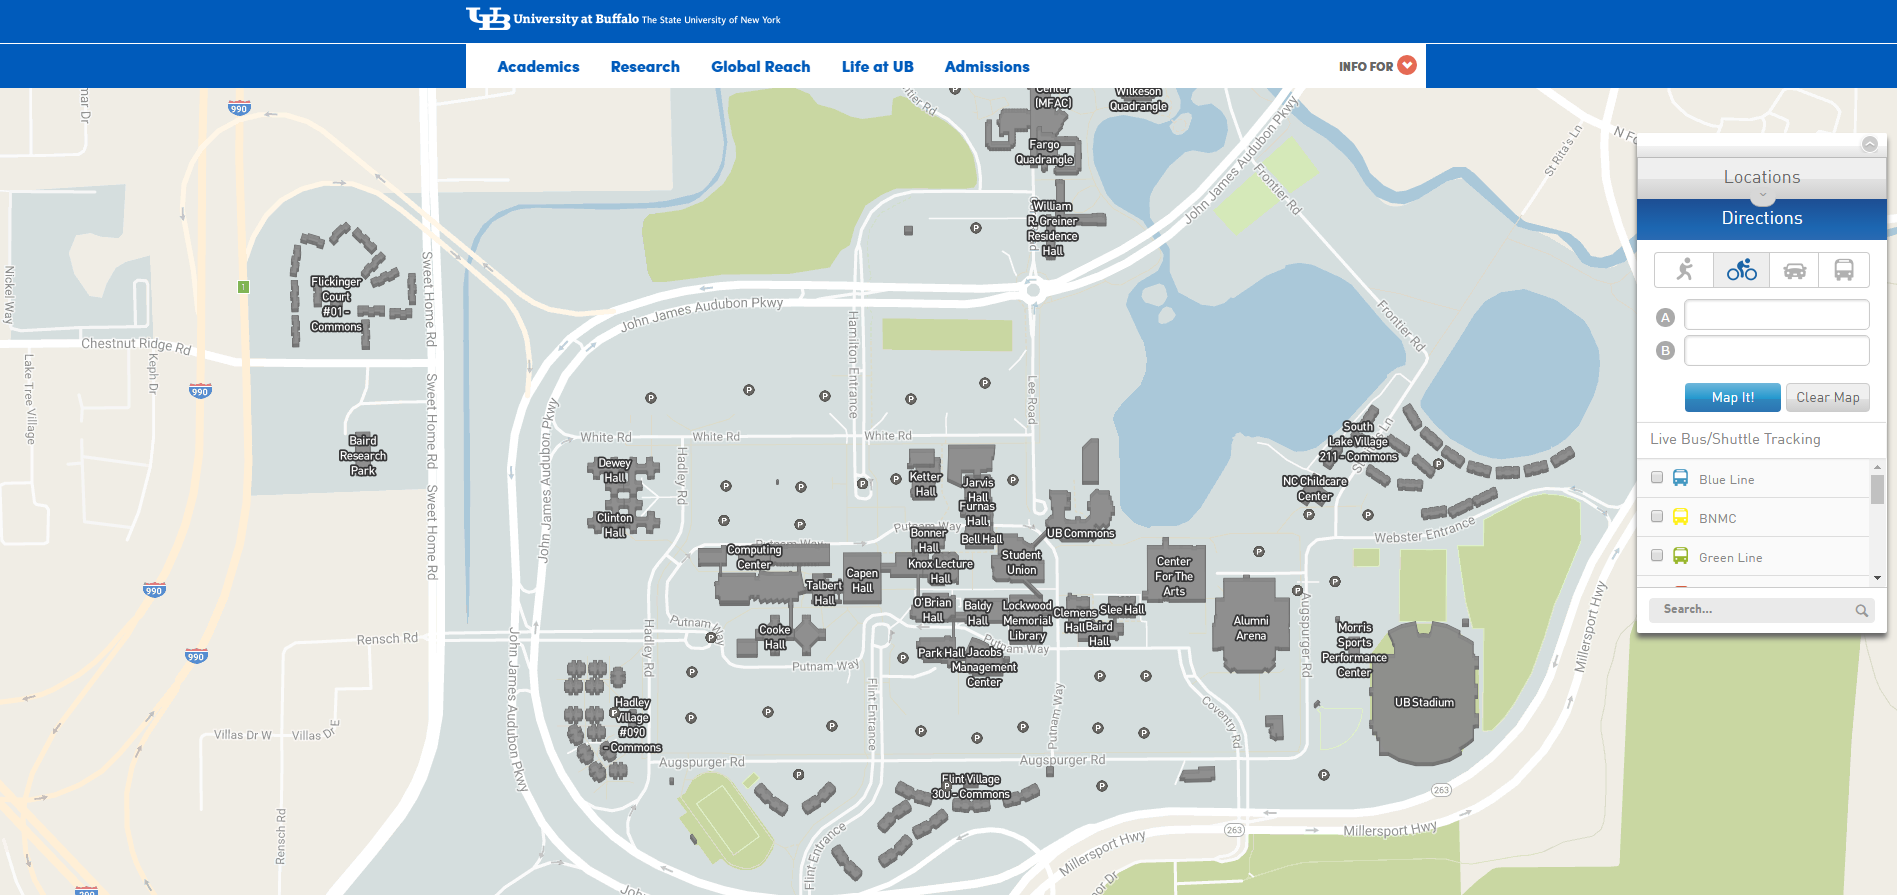Click the UB logo in header
The width and height of the screenshot is (1897, 895).
tap(488, 18)
